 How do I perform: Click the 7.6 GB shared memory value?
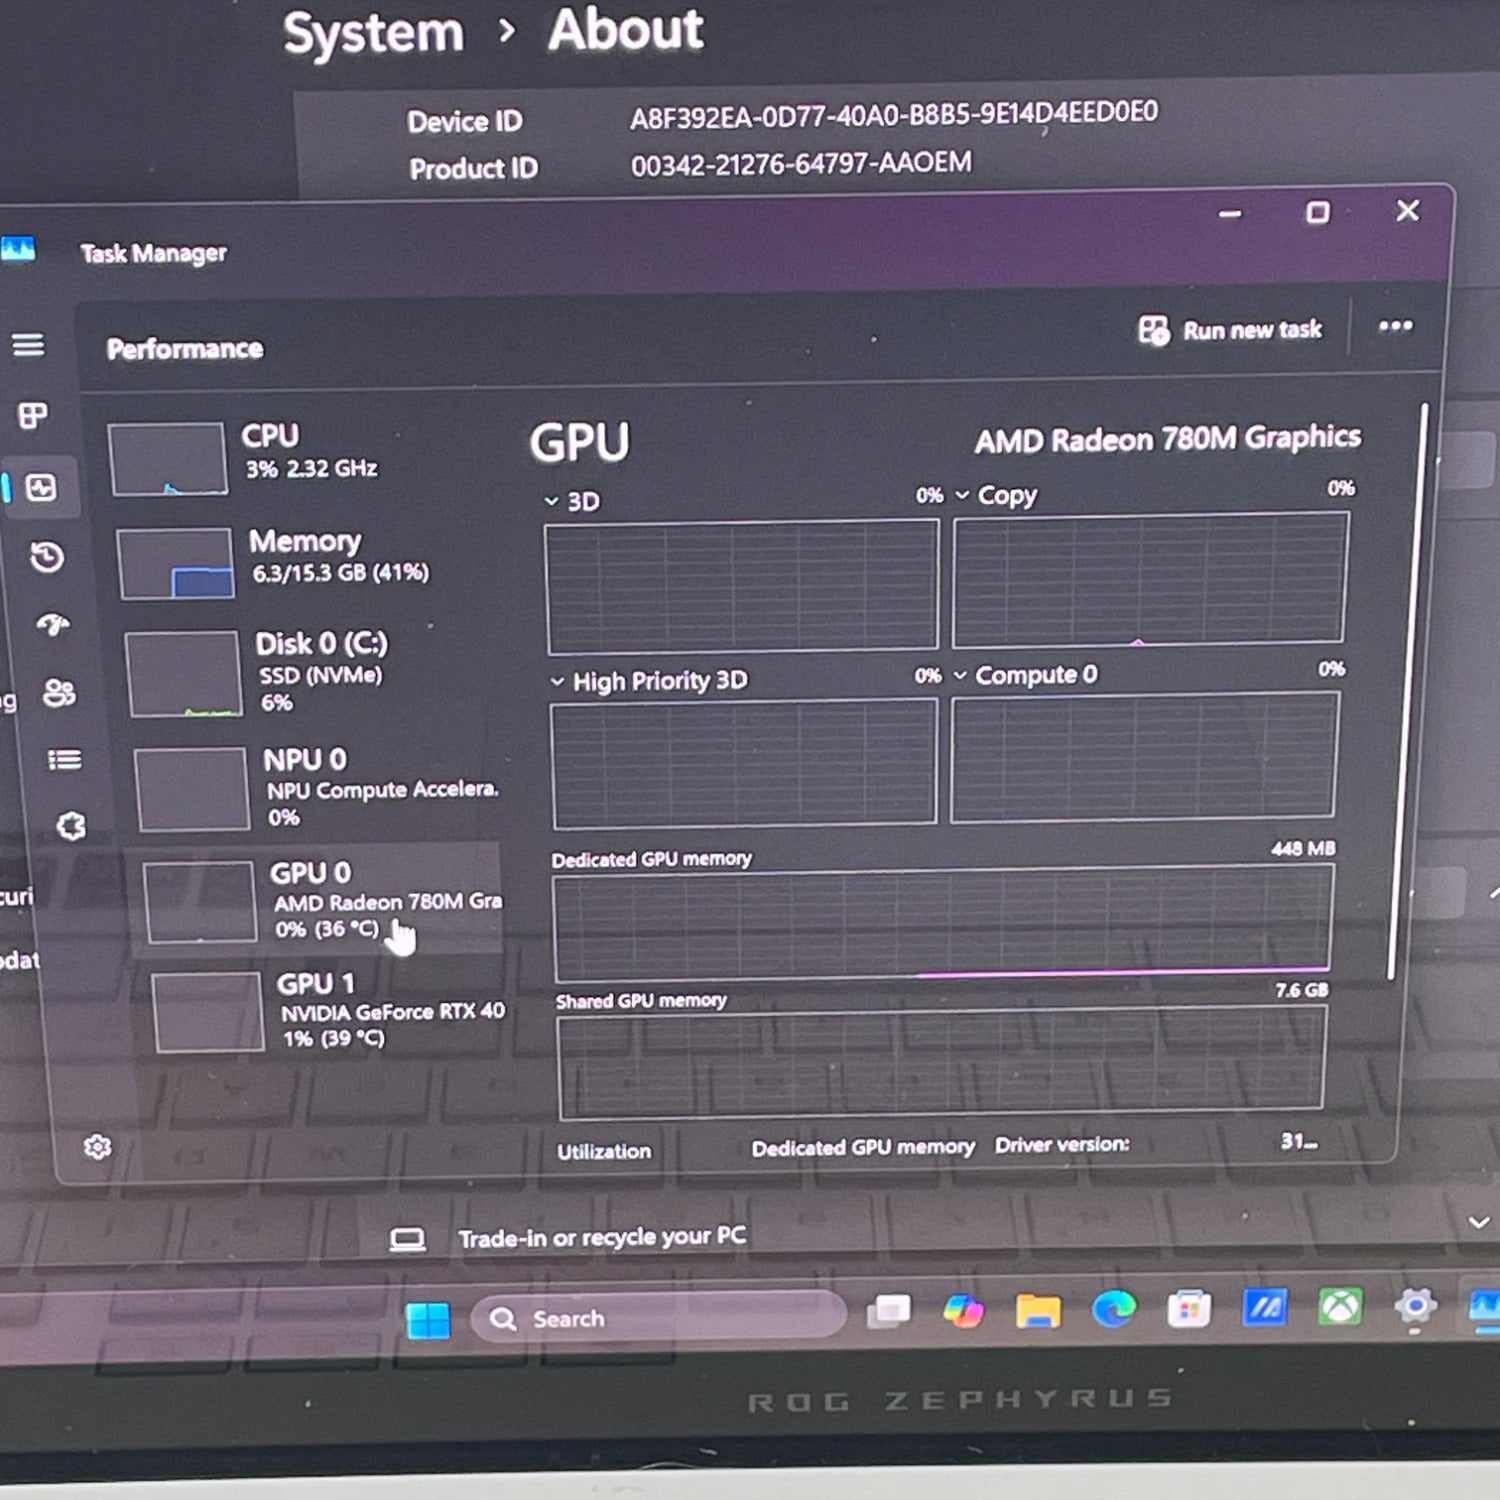pos(1301,990)
